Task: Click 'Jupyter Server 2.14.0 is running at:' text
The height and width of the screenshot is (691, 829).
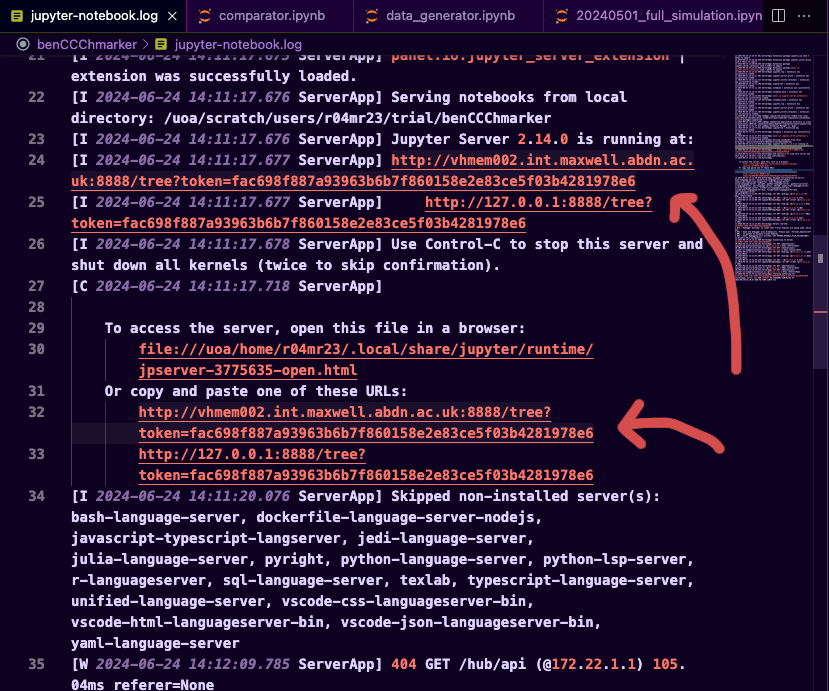Action: pyautogui.click(x=542, y=139)
